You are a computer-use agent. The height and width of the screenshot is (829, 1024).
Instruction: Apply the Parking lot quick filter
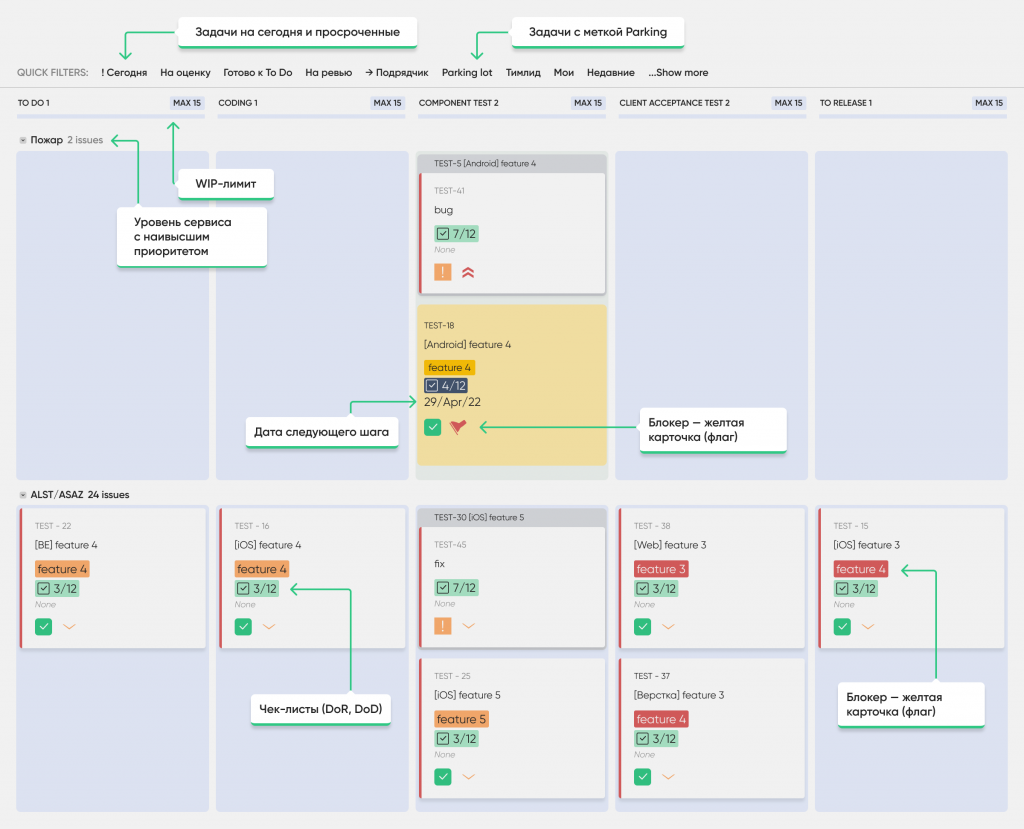[x=467, y=73]
